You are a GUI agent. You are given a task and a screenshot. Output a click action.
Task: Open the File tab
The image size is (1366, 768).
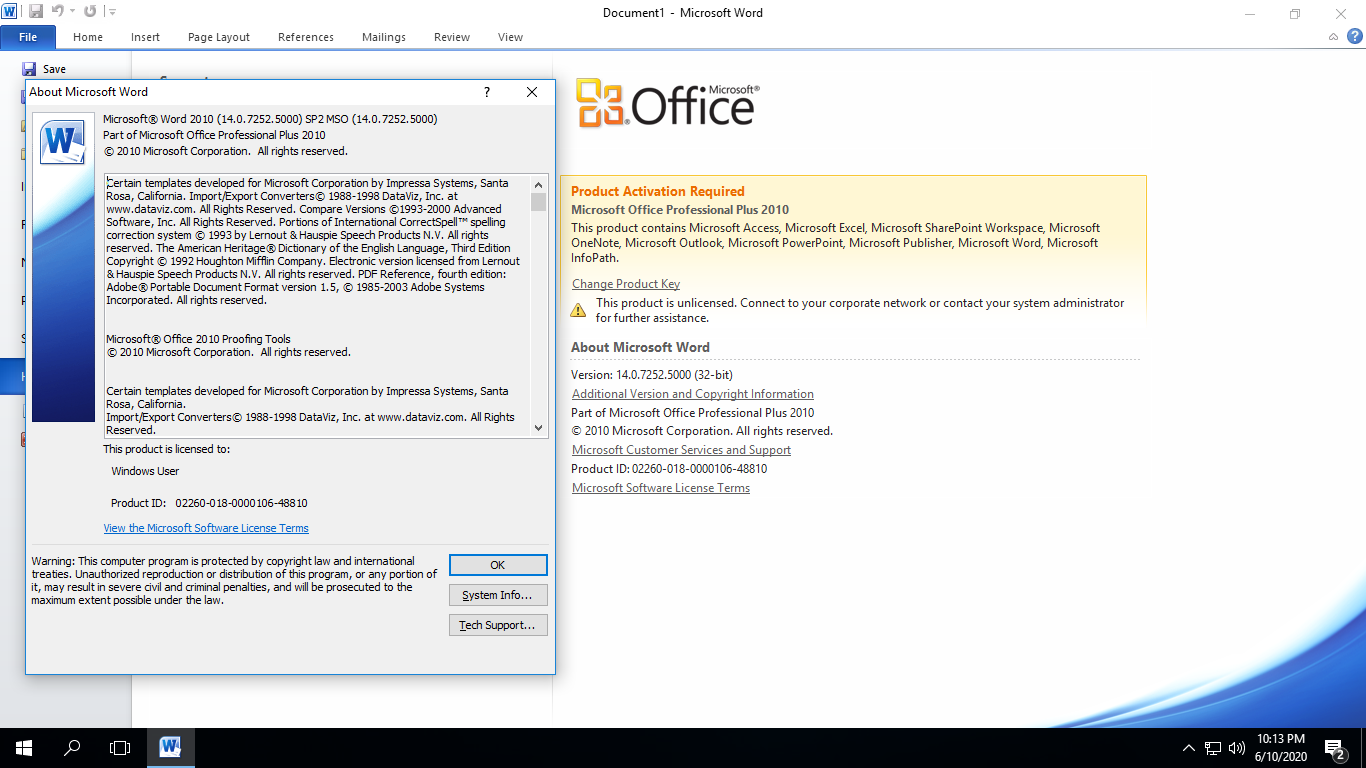[28, 37]
